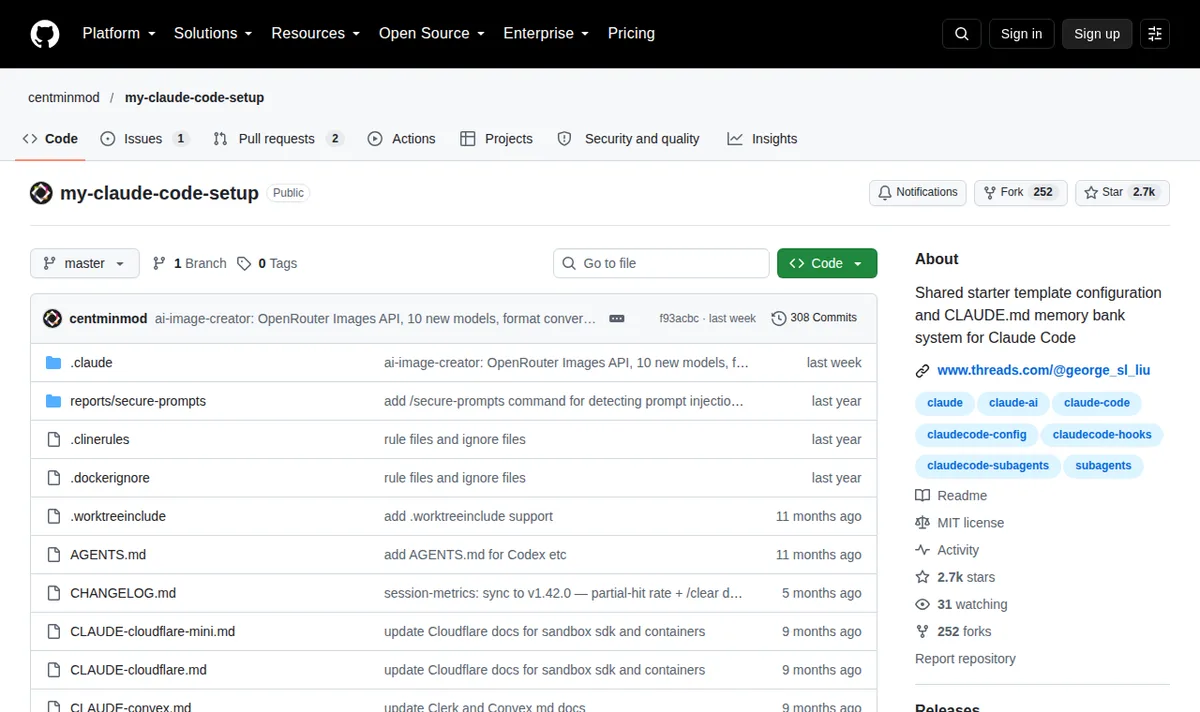
Task: Click the branch icon beside 1 Branch
Action: (159, 263)
